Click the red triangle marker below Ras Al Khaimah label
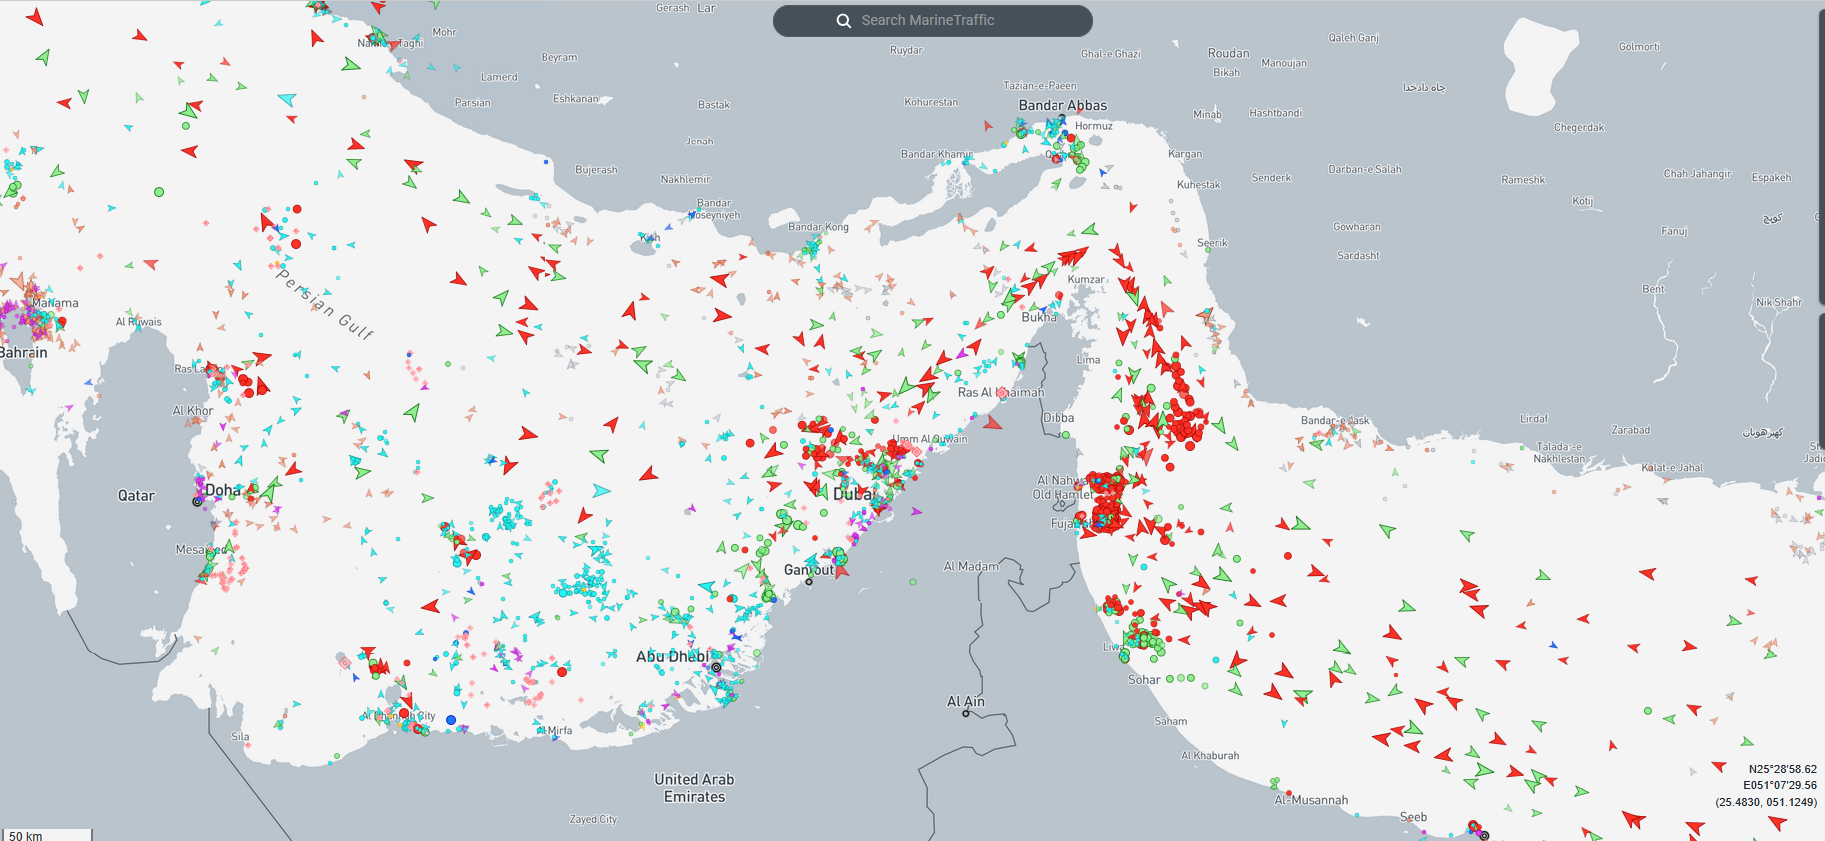Screen dimensions: 1825x841 pos(992,423)
